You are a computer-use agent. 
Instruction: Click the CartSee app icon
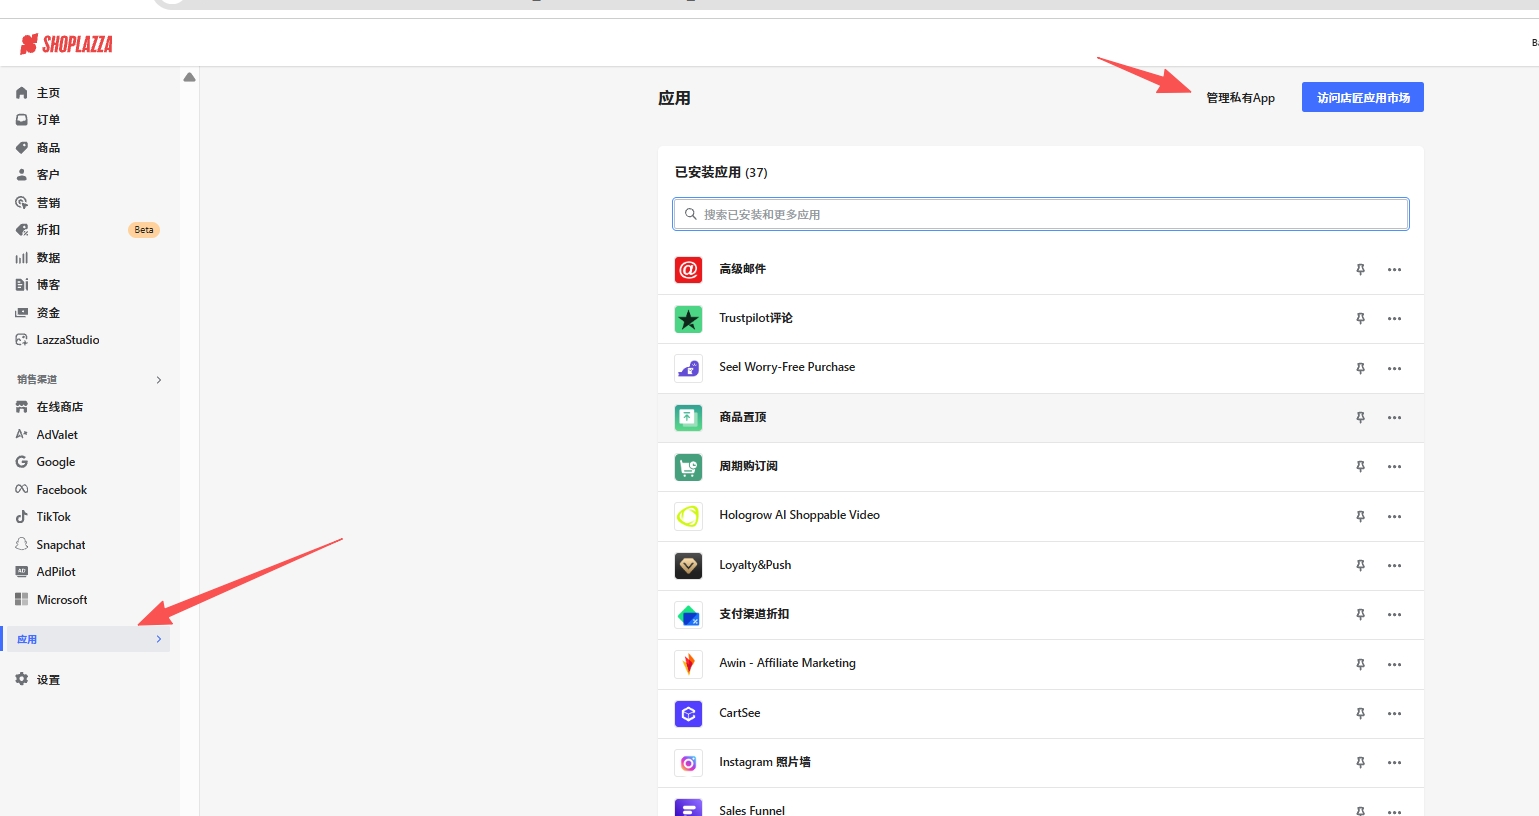point(688,714)
